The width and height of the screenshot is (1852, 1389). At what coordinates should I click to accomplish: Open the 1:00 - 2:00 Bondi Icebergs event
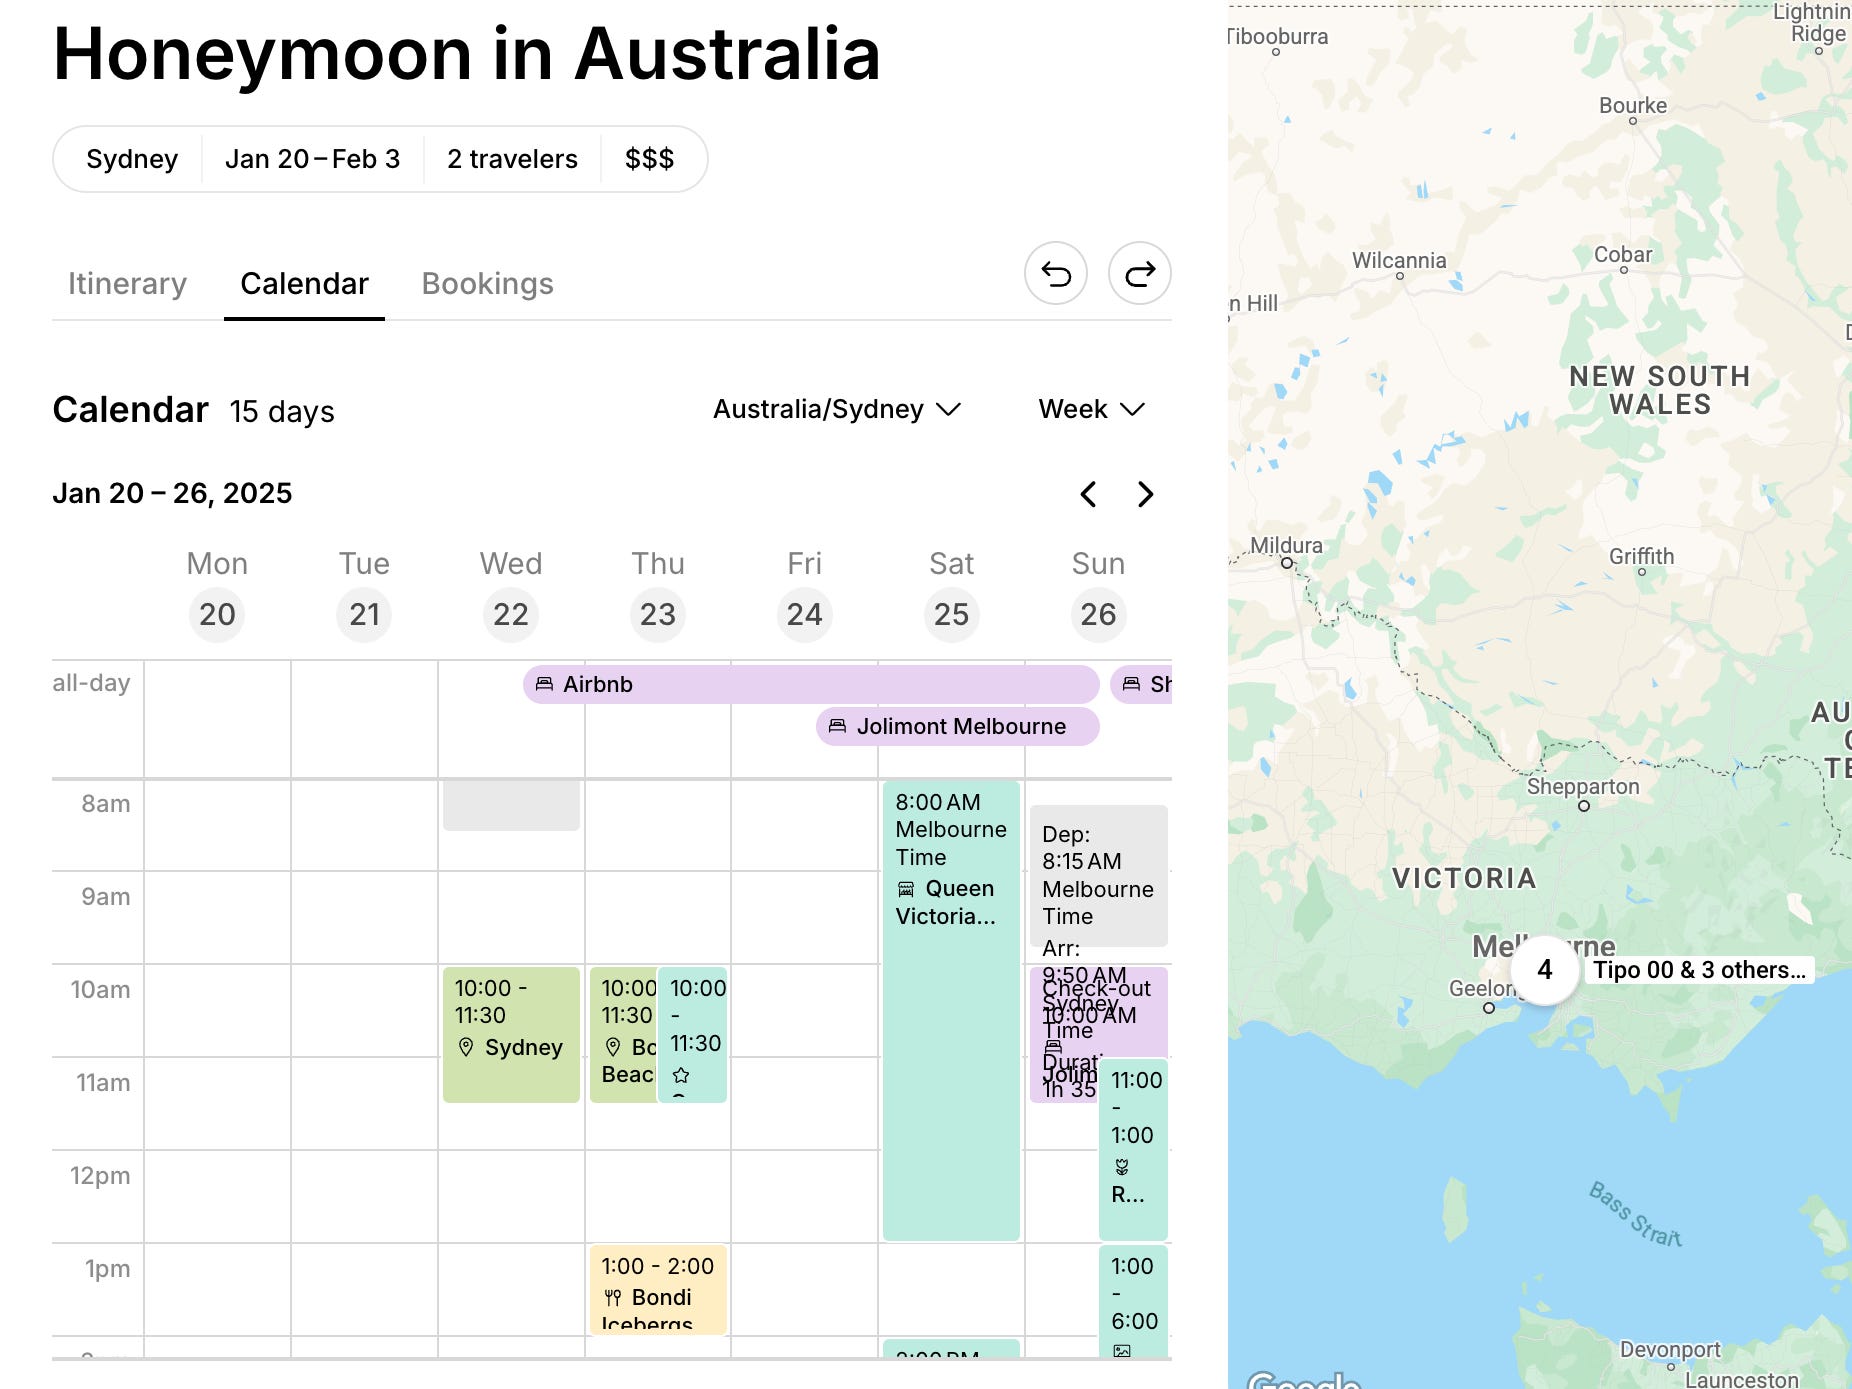658,1290
